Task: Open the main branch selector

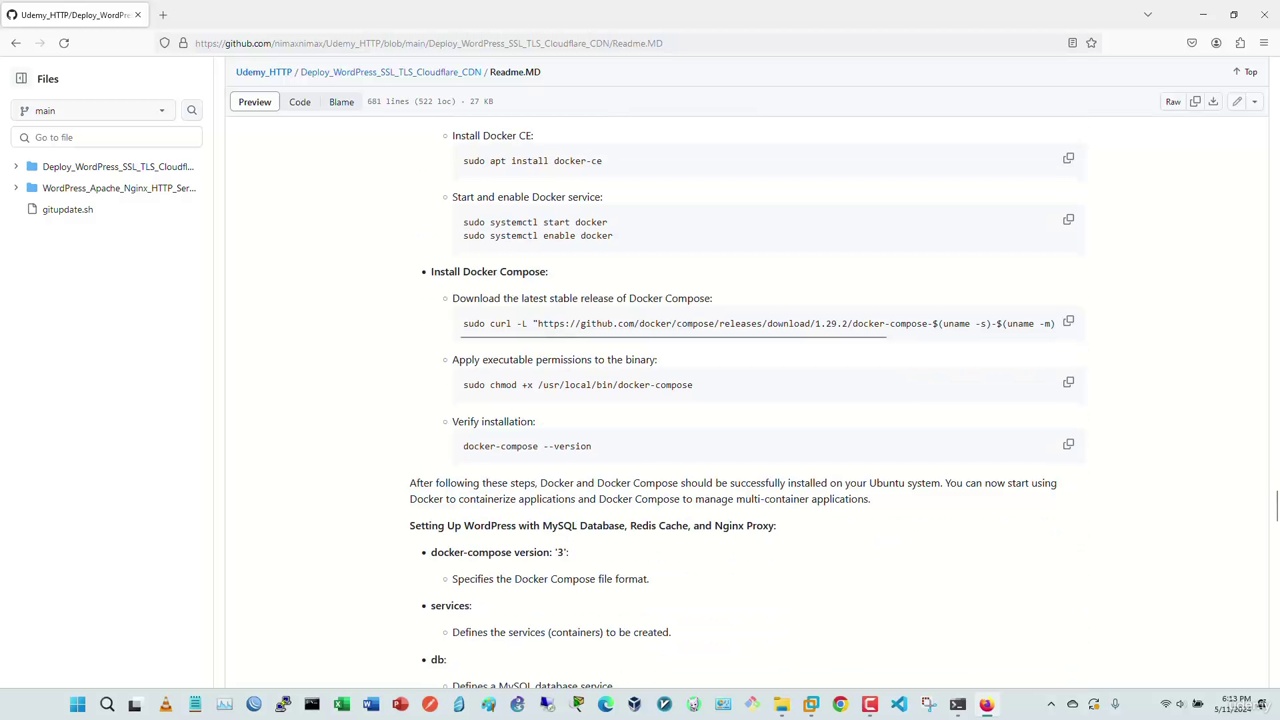Action: (92, 111)
